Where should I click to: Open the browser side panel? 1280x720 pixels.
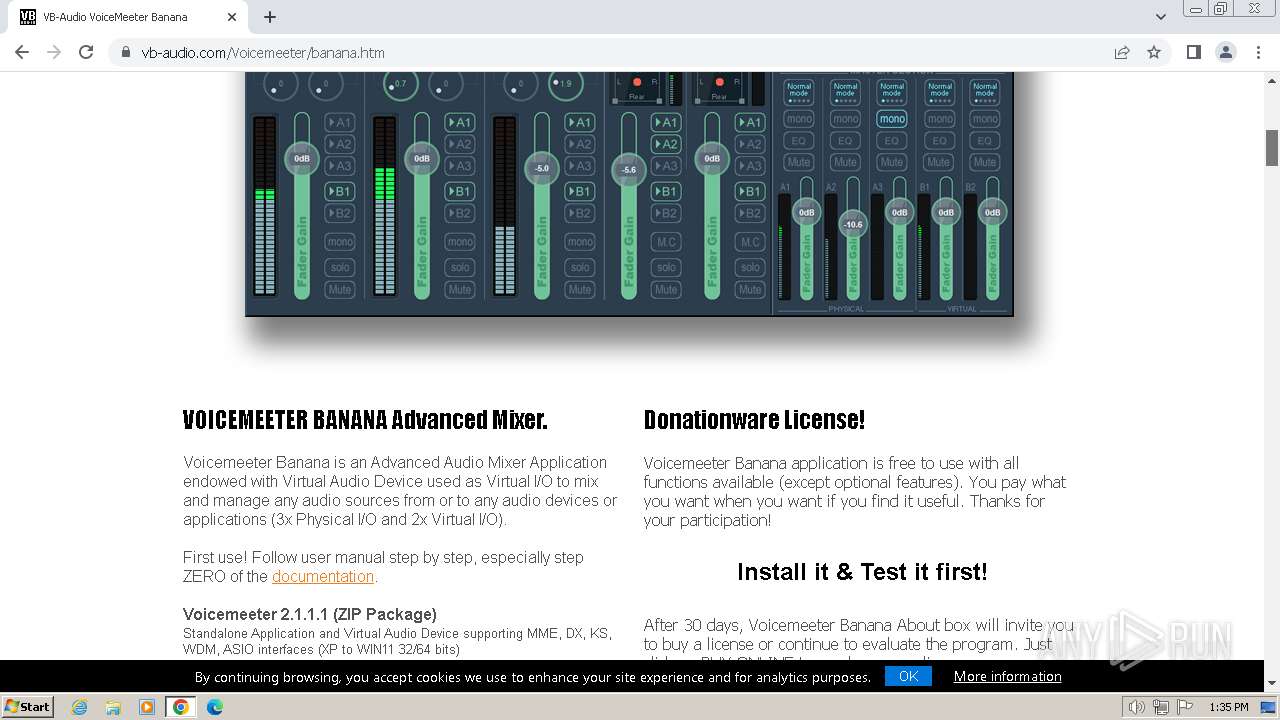pos(1193,52)
